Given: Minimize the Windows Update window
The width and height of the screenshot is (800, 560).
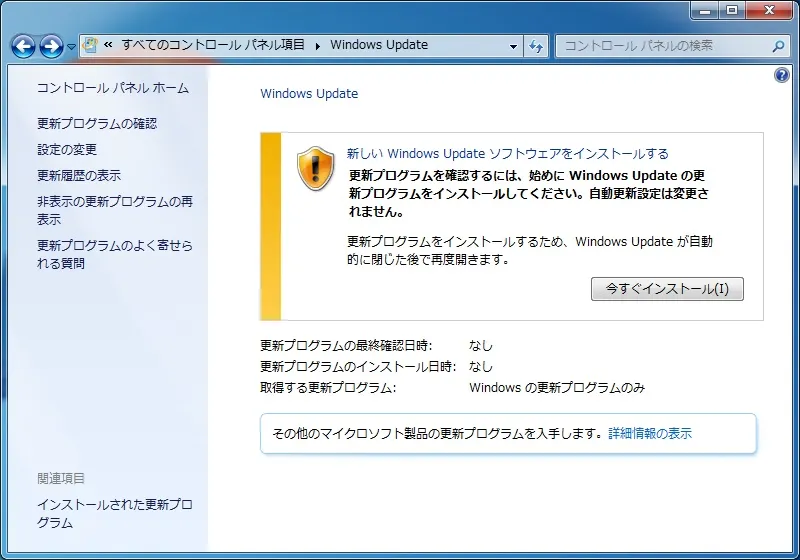Looking at the screenshot, I should pyautogui.click(x=706, y=10).
